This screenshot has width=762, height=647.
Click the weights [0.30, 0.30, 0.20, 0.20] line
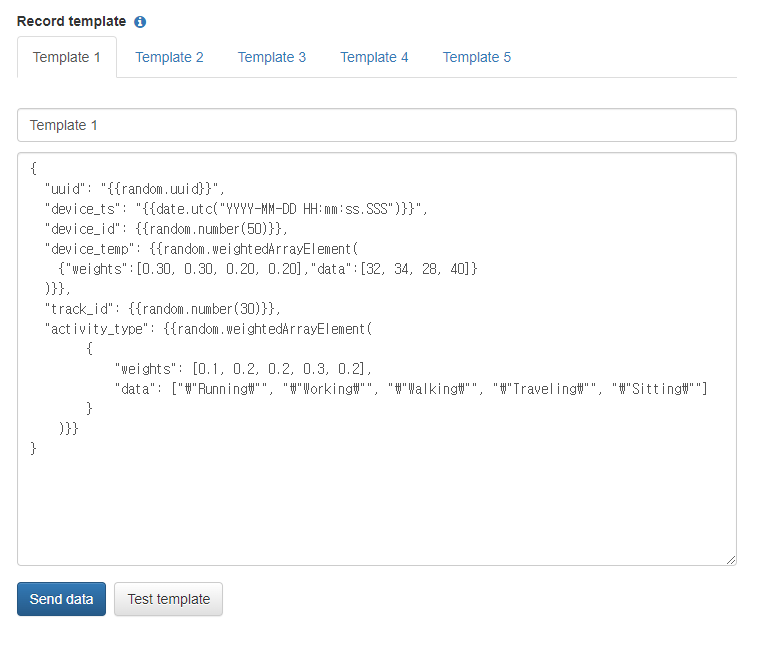pyautogui.click(x=268, y=269)
